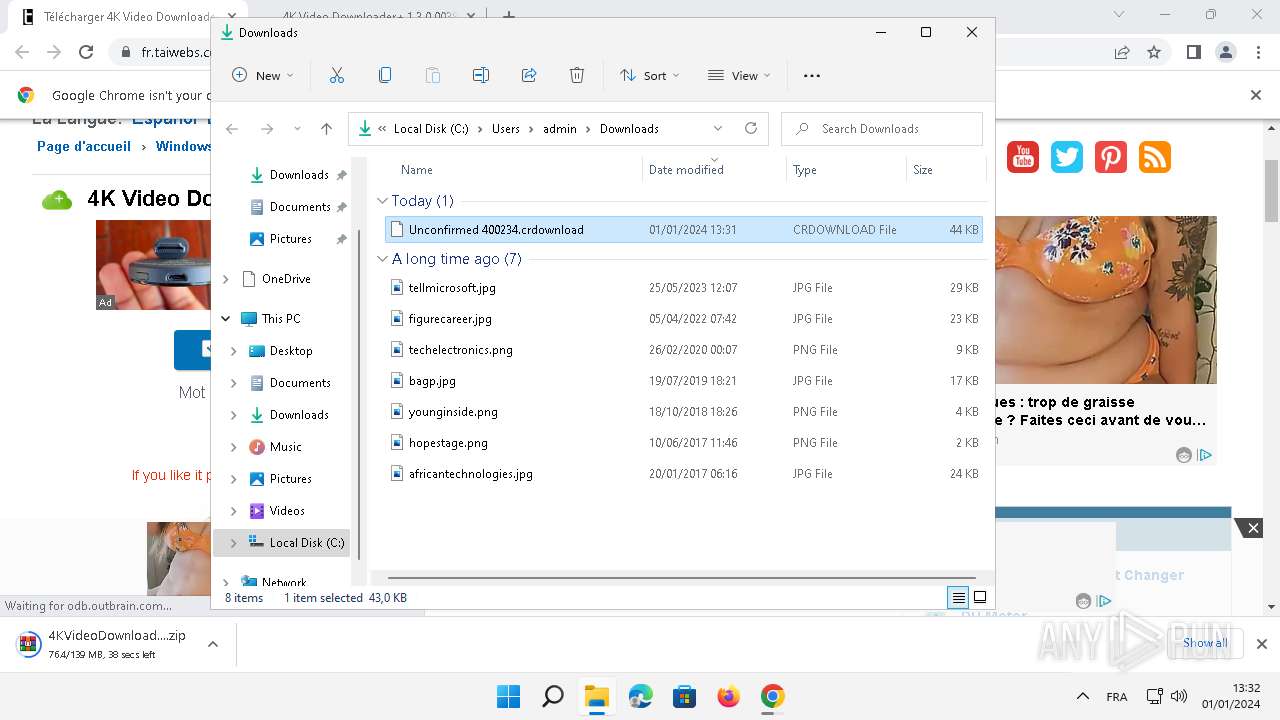Viewport: 1280px width, 720px height.
Task: Open the Windows Start button
Action: pyautogui.click(x=509, y=696)
